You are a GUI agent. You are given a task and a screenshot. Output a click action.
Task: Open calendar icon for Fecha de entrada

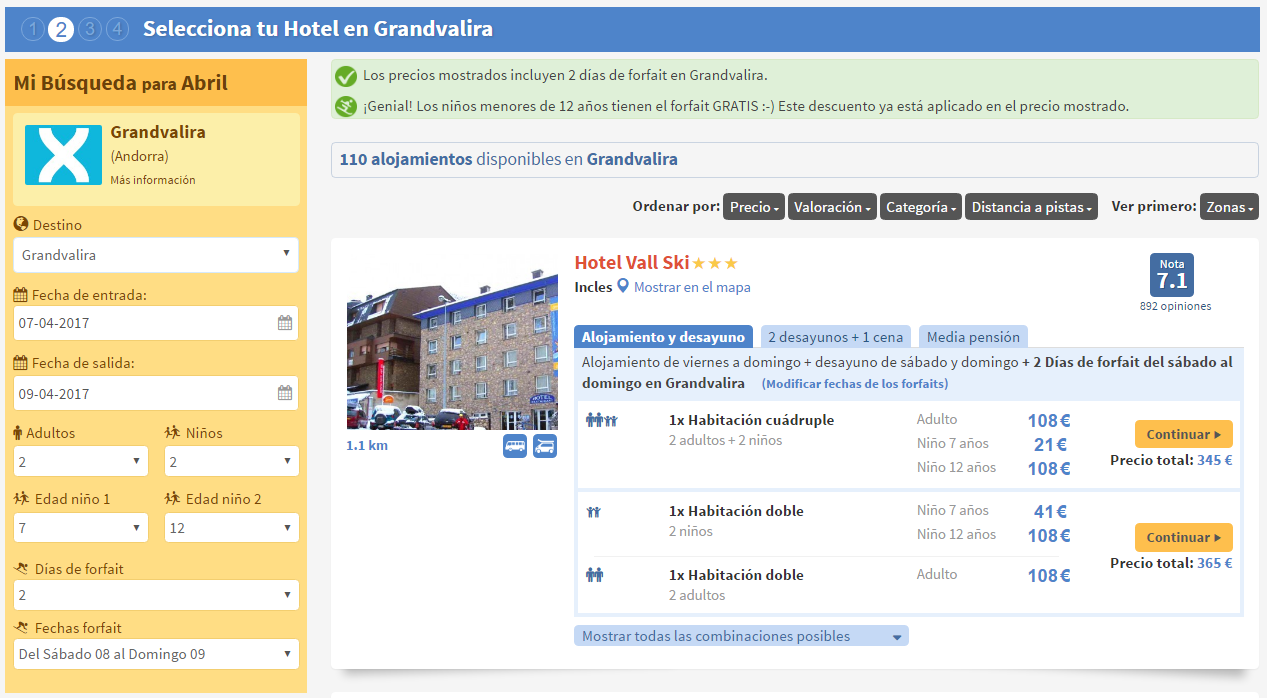[x=285, y=323]
